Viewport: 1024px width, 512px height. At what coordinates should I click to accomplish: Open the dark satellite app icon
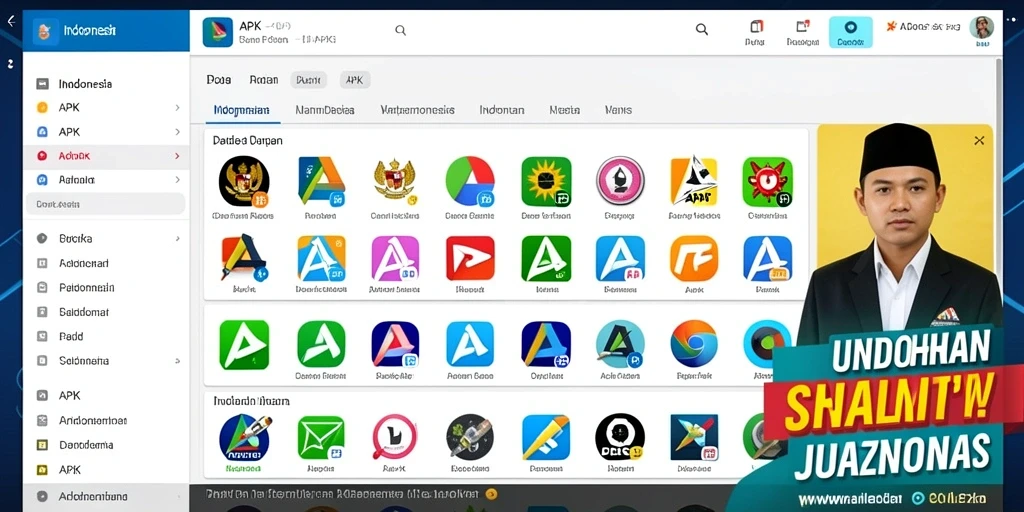tap(470, 437)
